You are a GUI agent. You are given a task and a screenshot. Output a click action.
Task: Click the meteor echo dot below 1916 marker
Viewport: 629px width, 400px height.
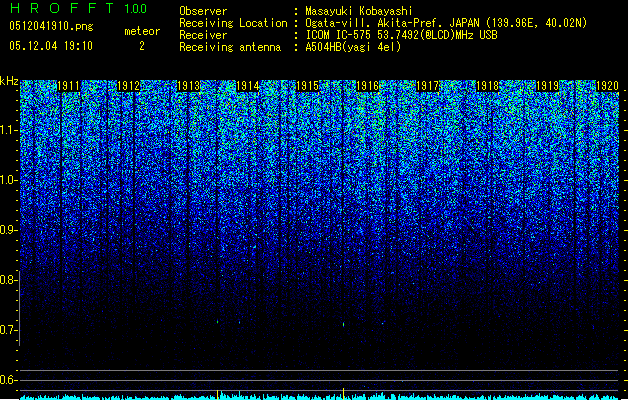344,324
